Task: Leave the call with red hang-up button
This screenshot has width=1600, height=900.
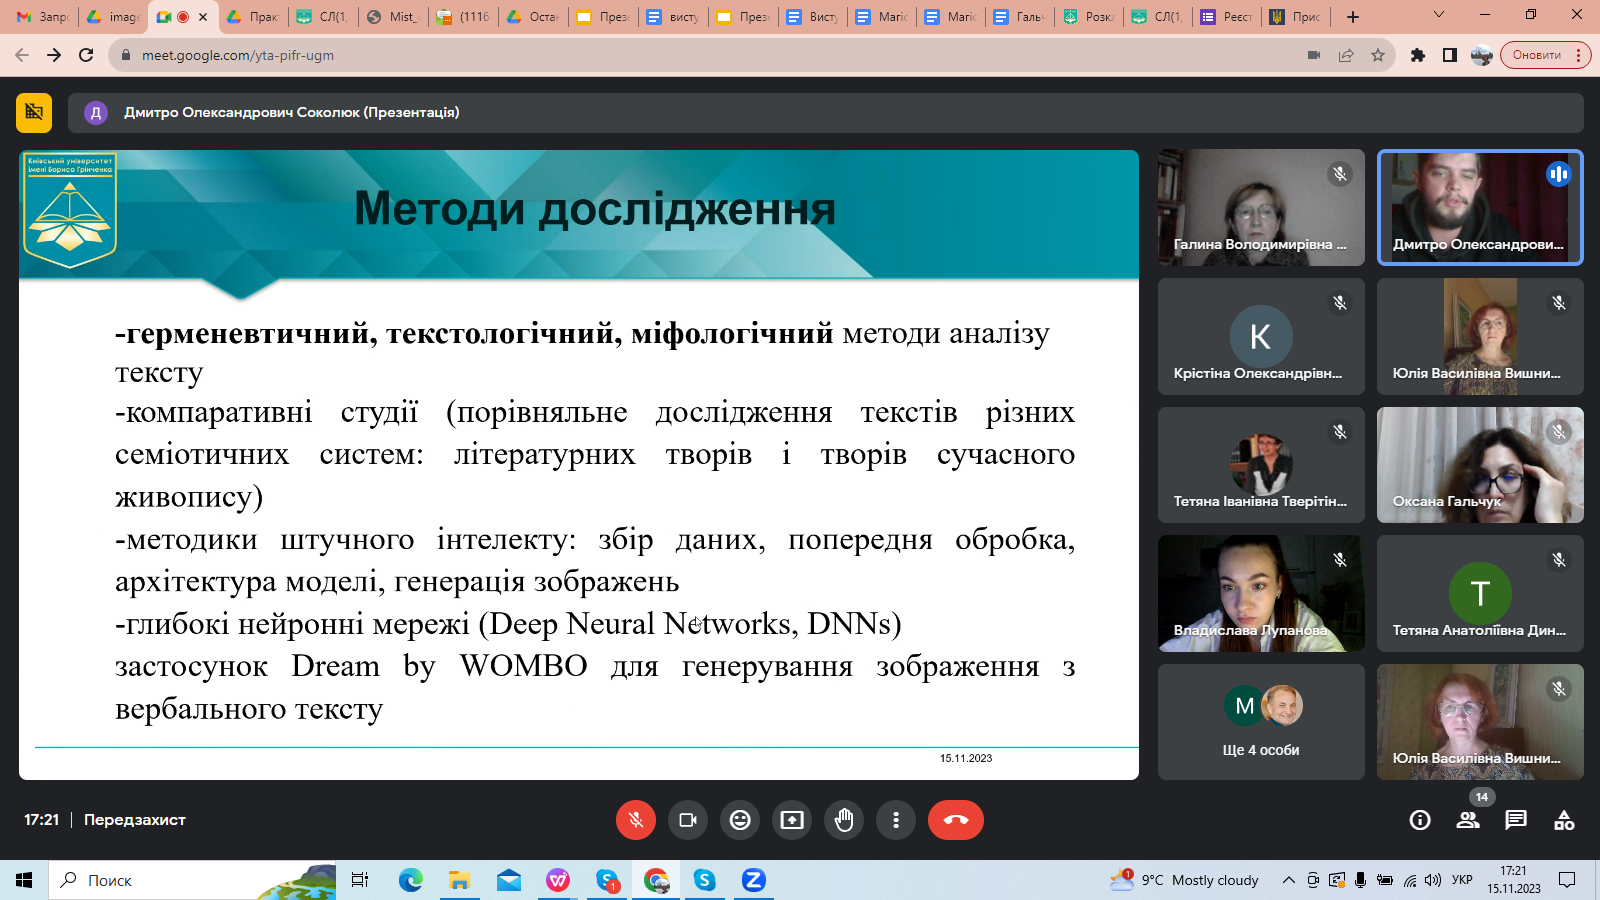Action: (955, 820)
